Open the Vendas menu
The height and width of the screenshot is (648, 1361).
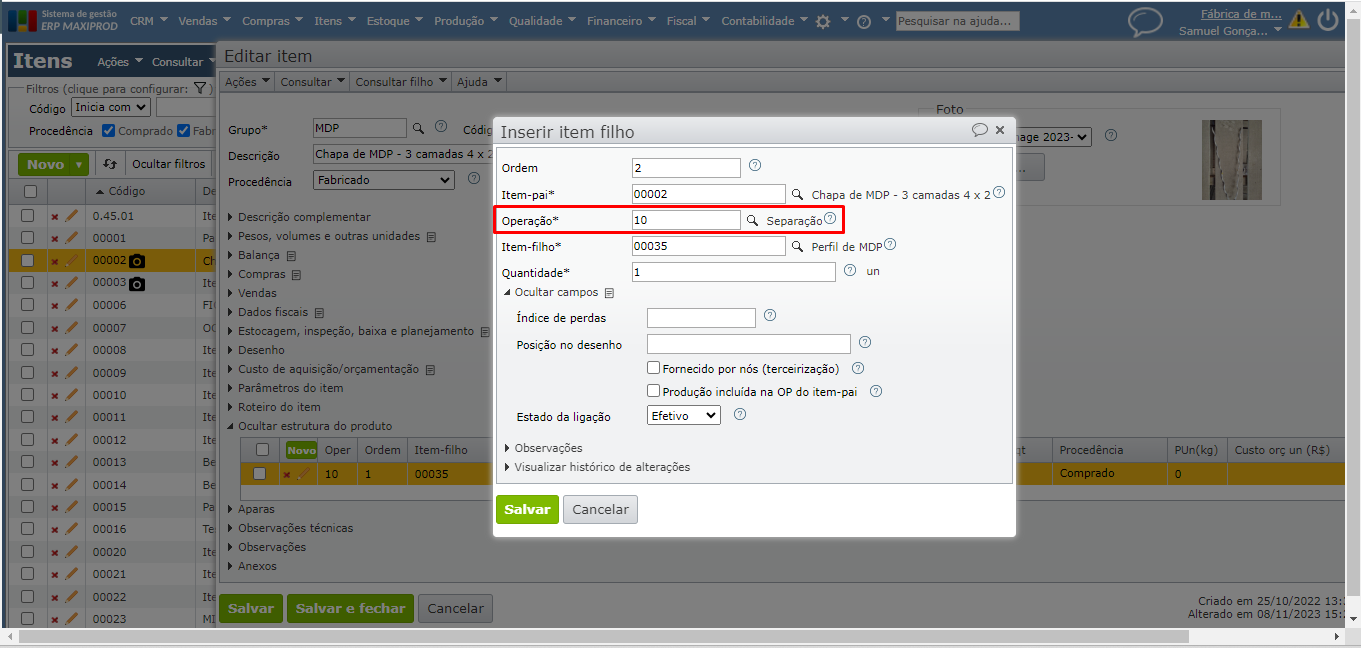point(204,21)
